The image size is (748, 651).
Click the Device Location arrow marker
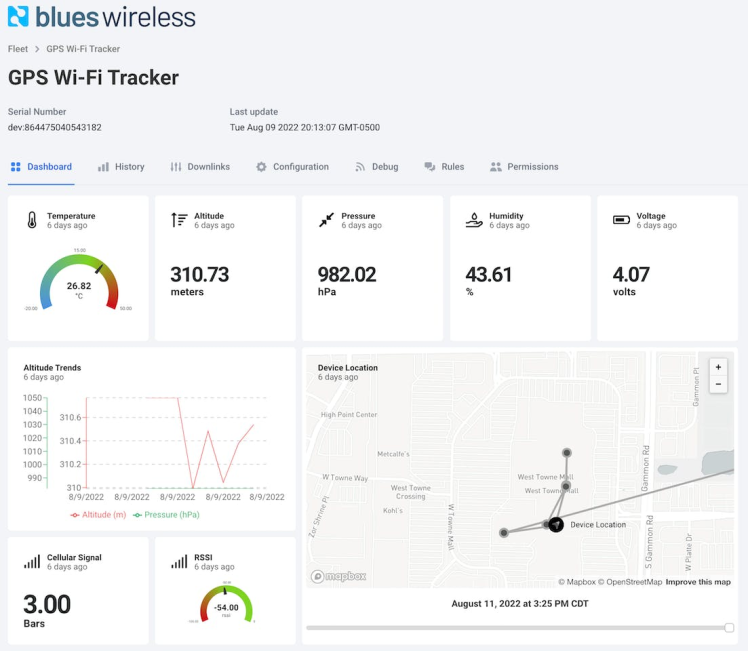(x=556, y=525)
